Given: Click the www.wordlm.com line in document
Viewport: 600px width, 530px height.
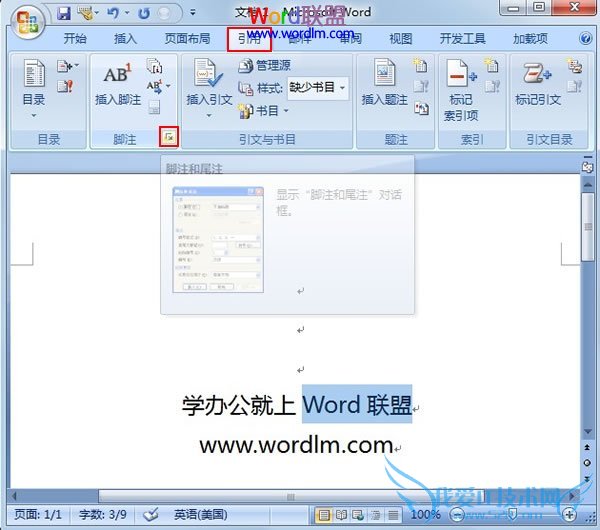Looking at the screenshot, I should click(296, 445).
